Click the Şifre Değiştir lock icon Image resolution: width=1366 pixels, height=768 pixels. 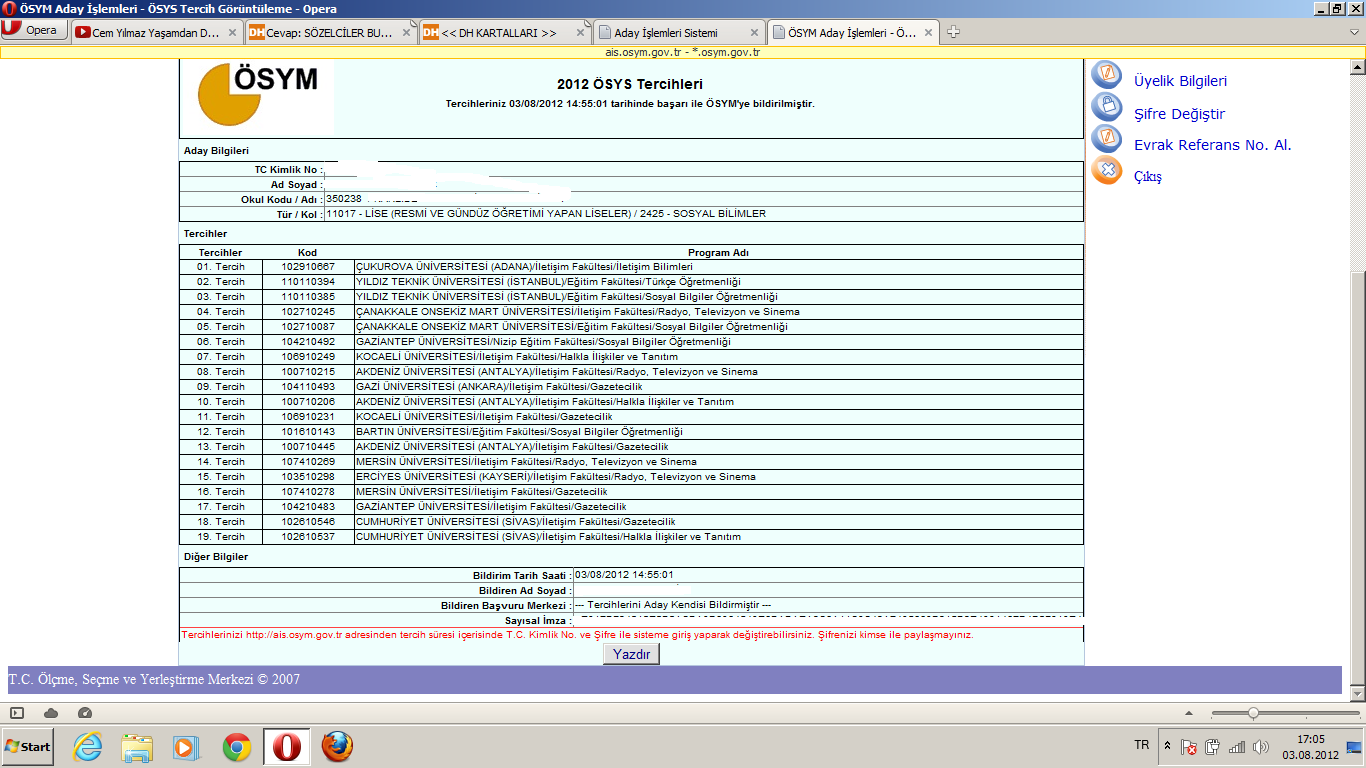(x=1107, y=107)
